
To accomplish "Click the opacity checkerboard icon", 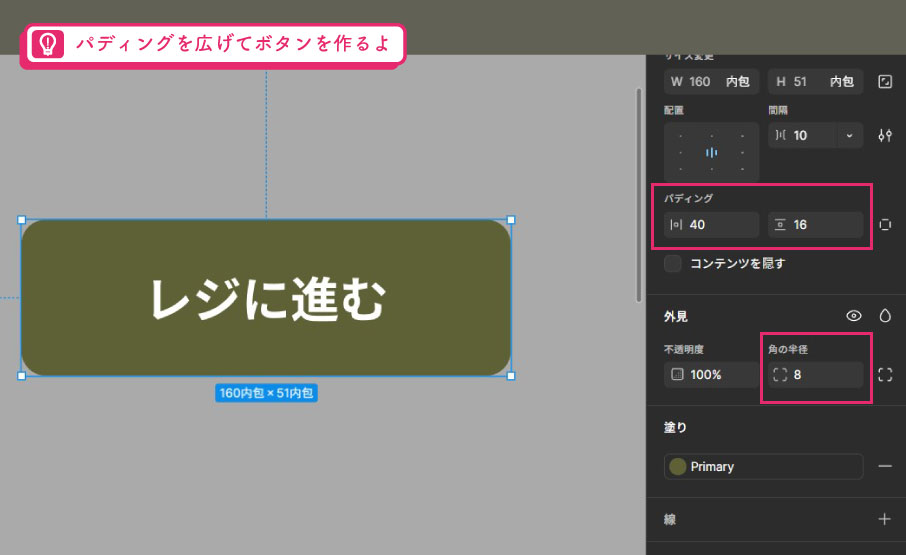I will pos(677,374).
